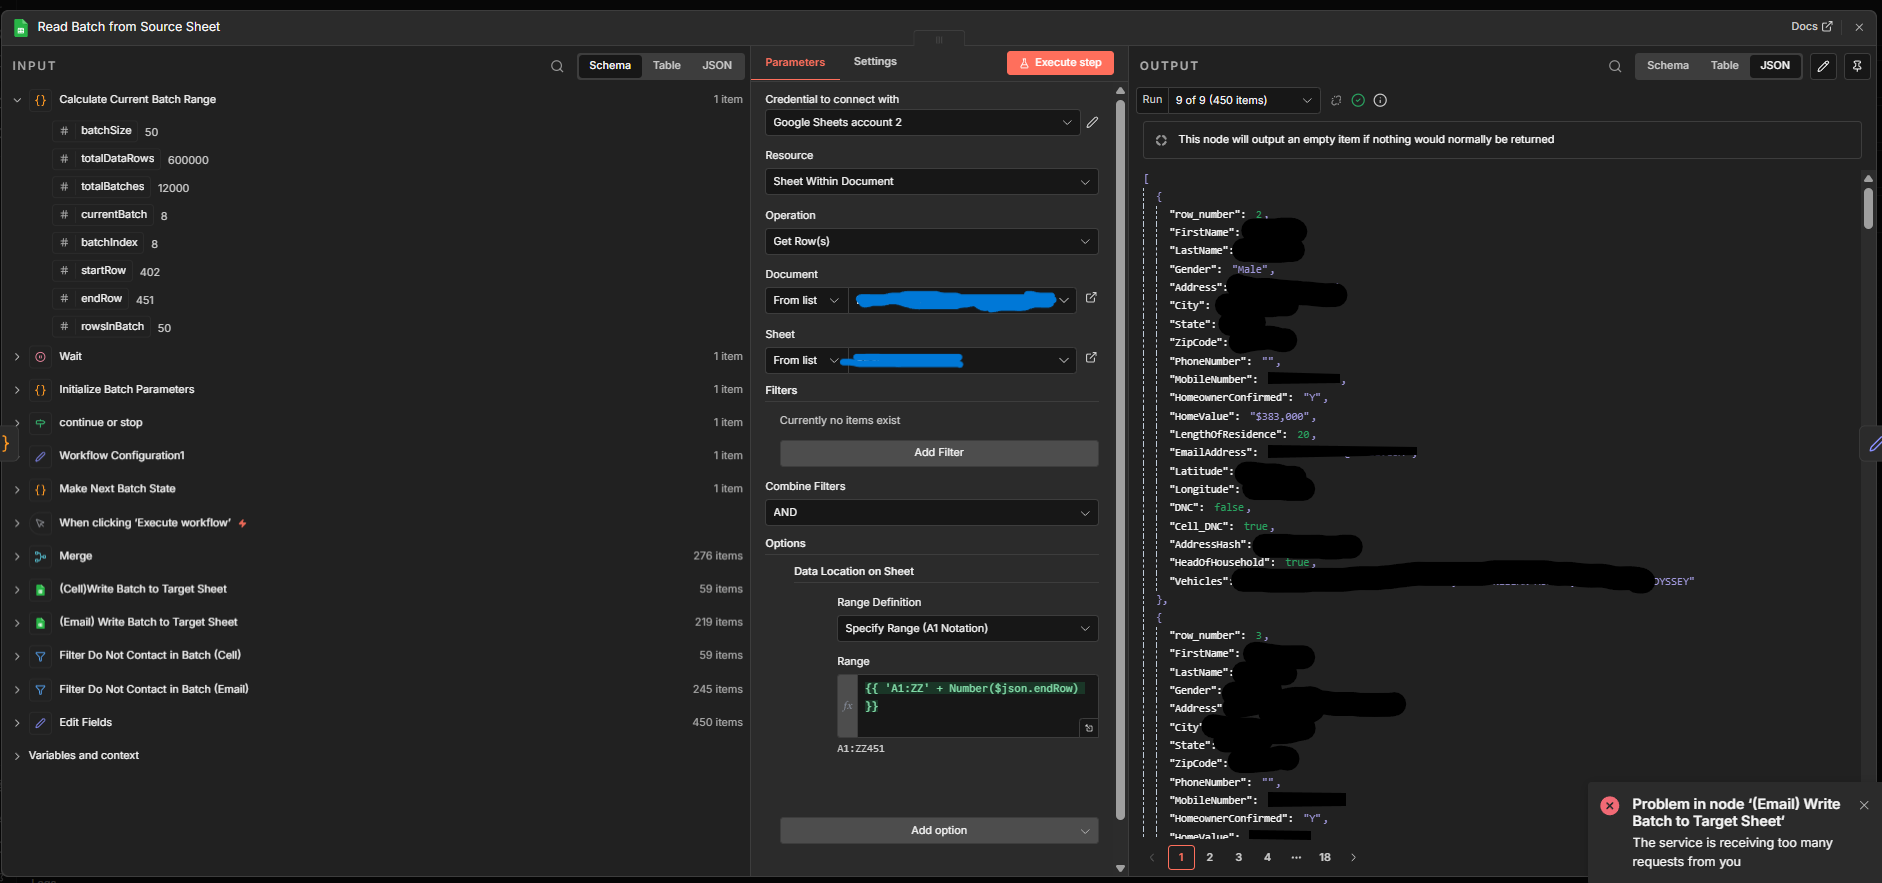Expand the Edit Fields node data
1882x883 pixels.
point(17,723)
